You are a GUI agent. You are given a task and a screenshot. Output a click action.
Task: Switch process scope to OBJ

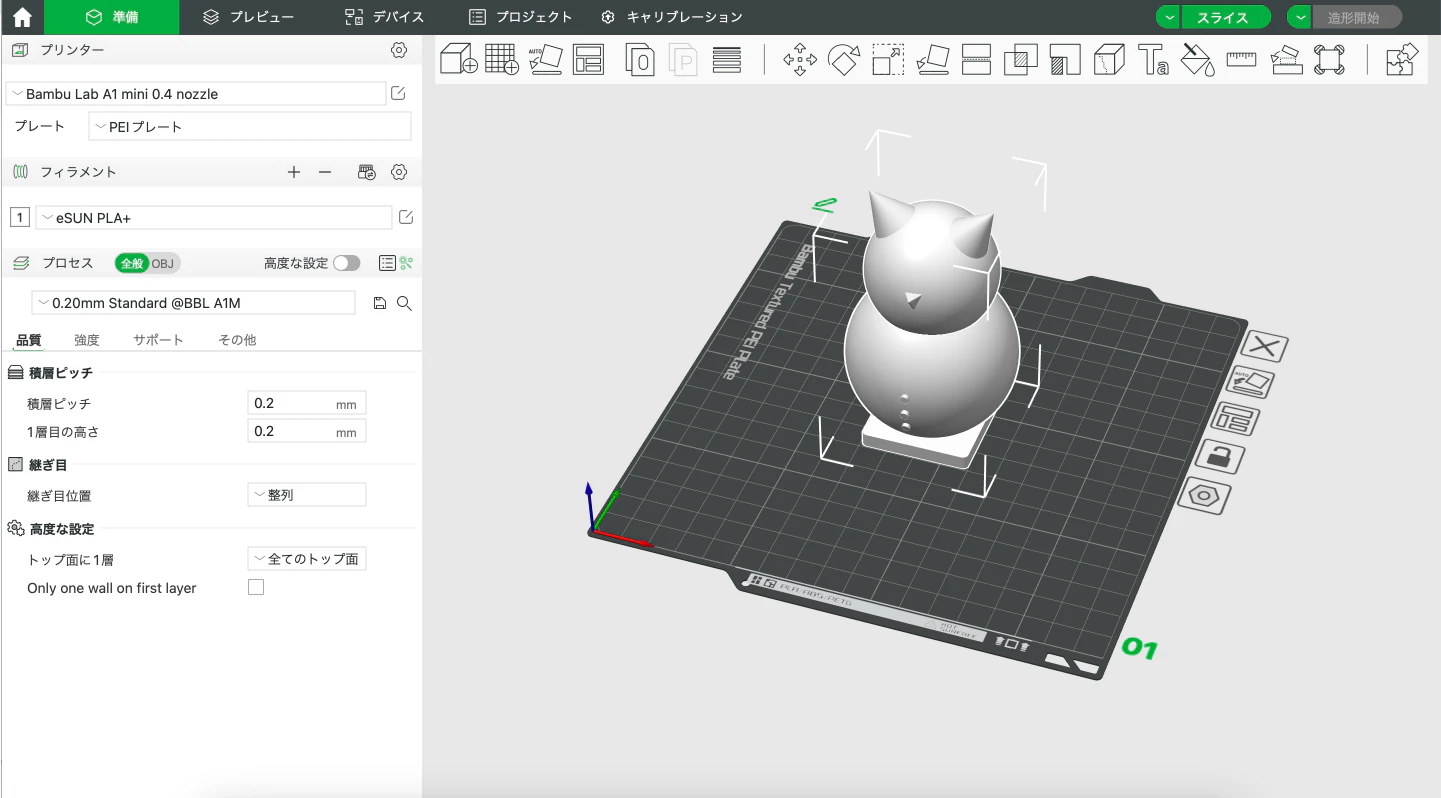[x=163, y=263]
